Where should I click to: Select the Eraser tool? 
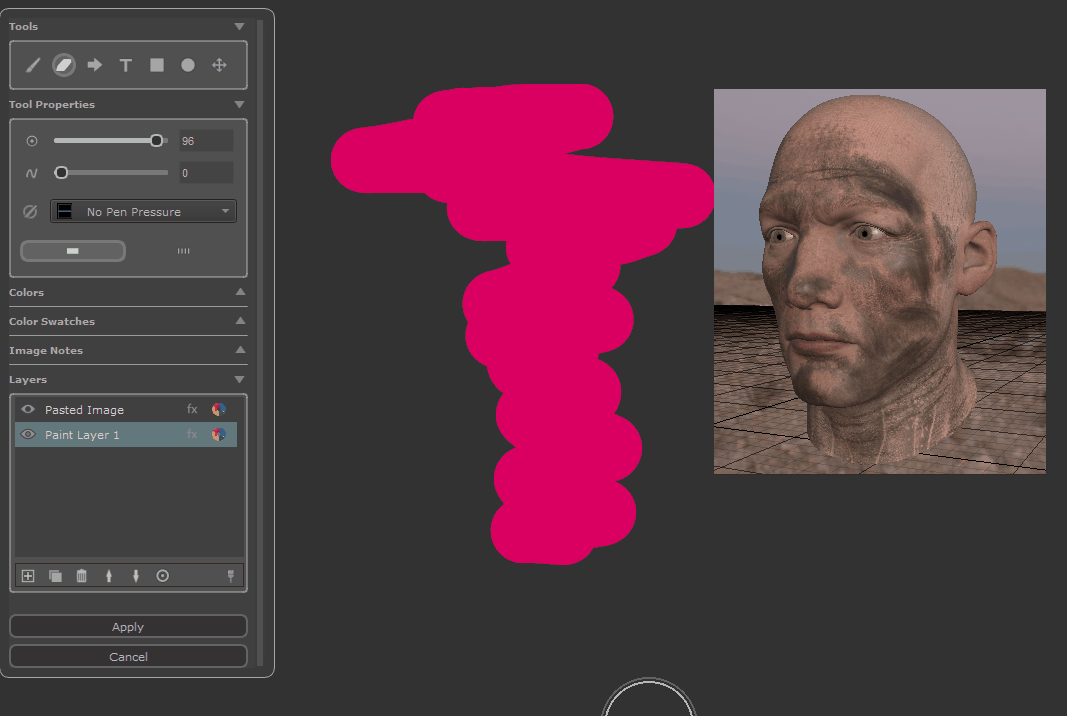coord(64,65)
